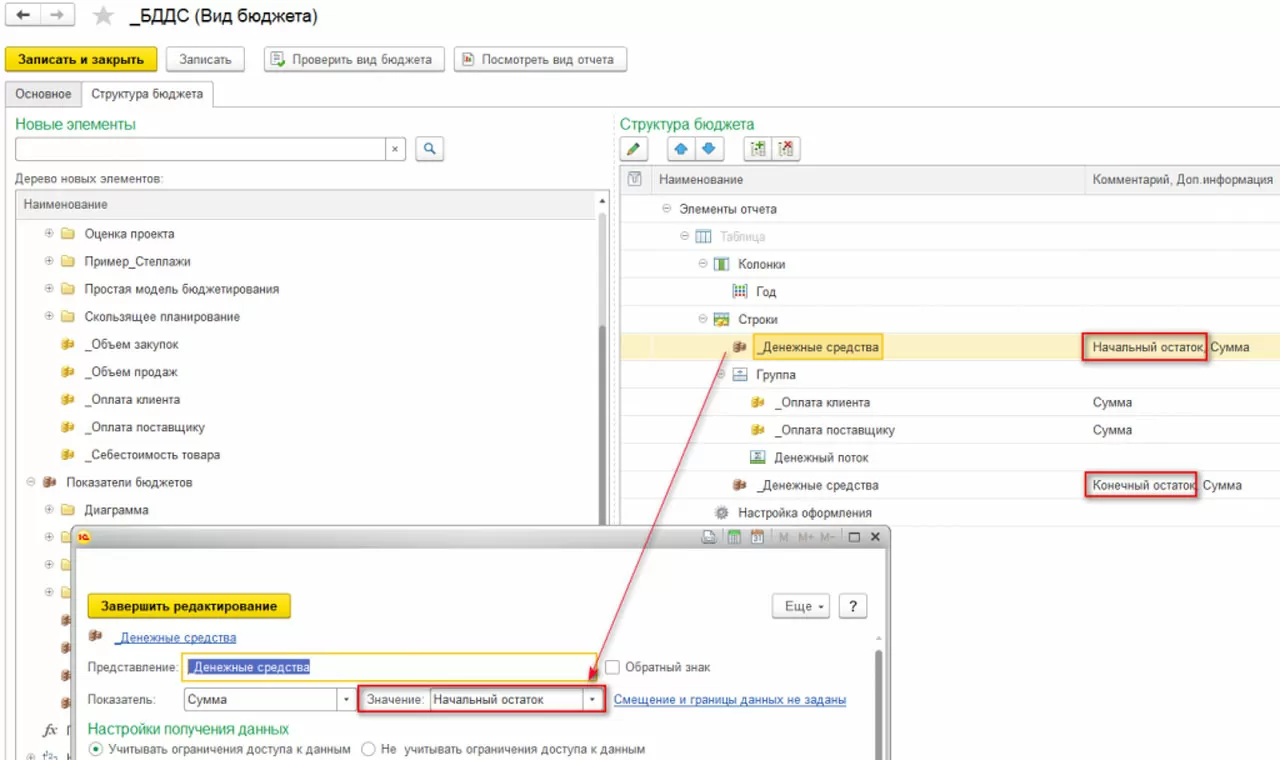Screen dimensions: 1280x760
Task: Open the Еще menu in the dialog
Action: pos(800,606)
